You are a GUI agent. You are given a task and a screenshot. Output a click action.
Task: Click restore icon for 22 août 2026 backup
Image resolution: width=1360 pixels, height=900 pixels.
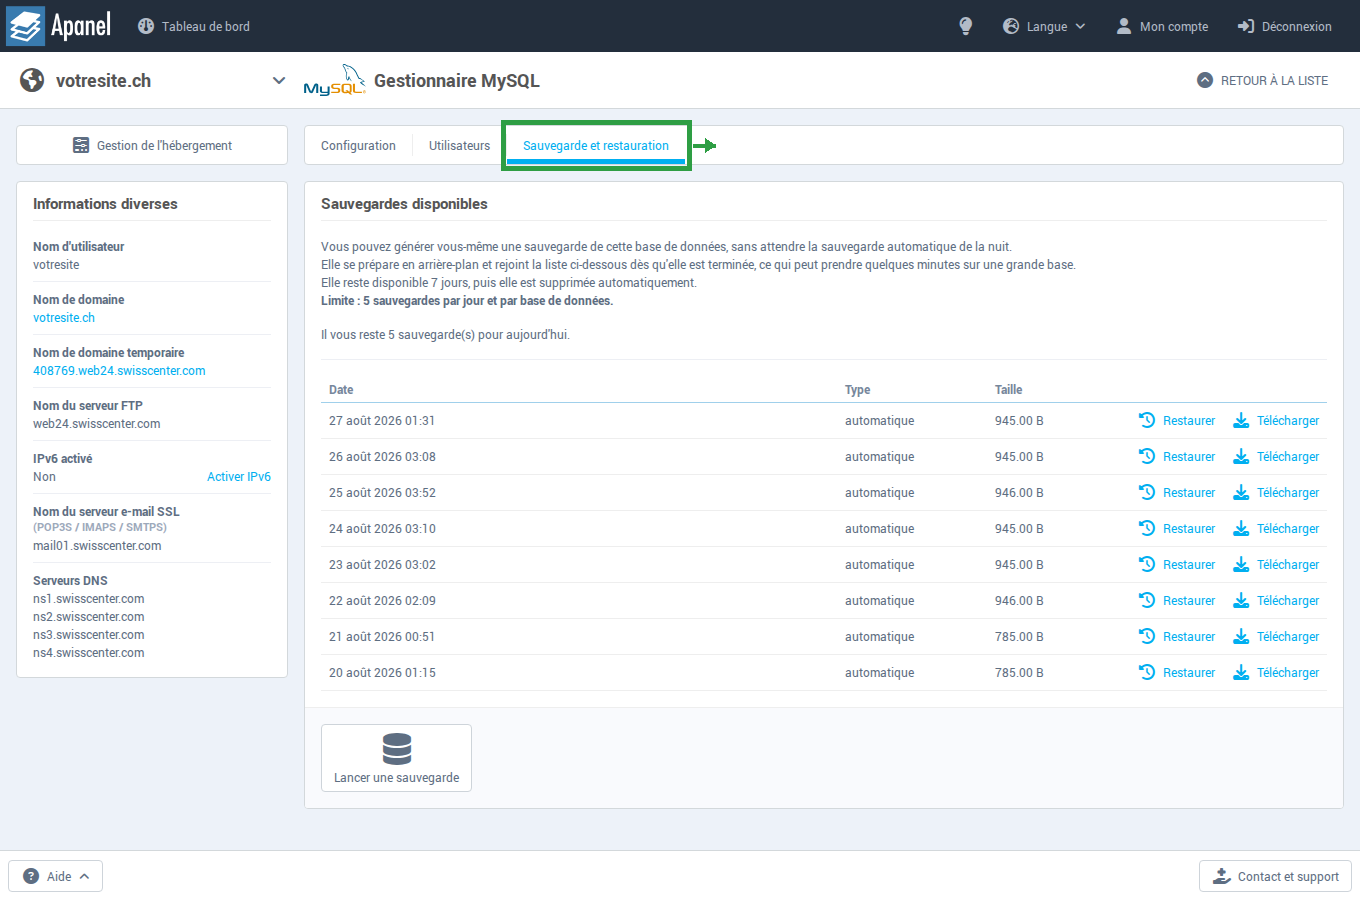click(1147, 600)
